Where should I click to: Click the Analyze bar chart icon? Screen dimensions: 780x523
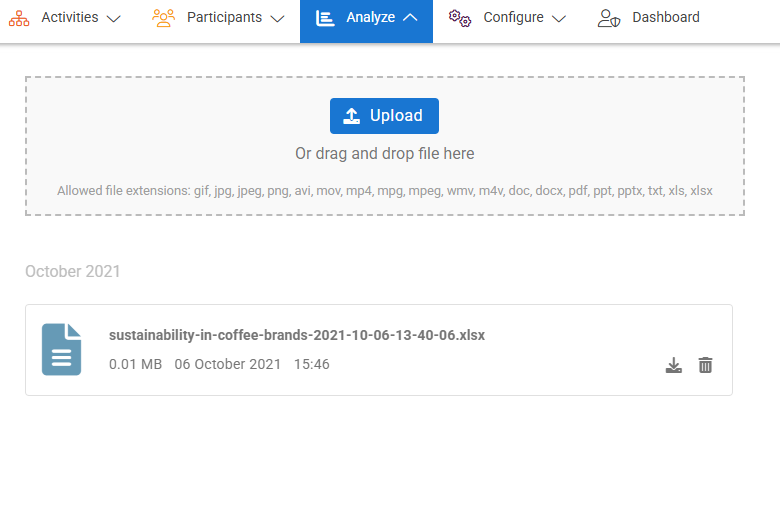click(325, 18)
